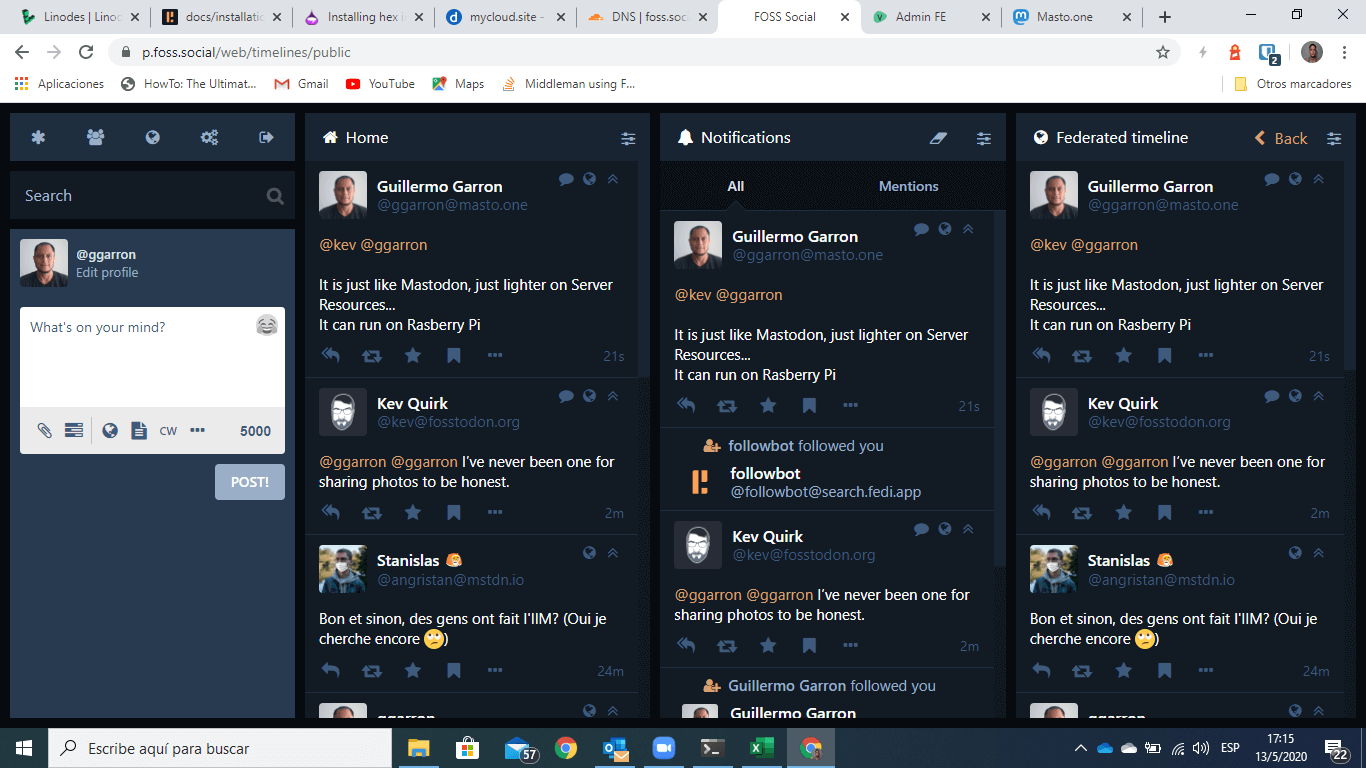Attach media with paperclip icon
Screen dimensions: 1366x768
tap(44, 430)
